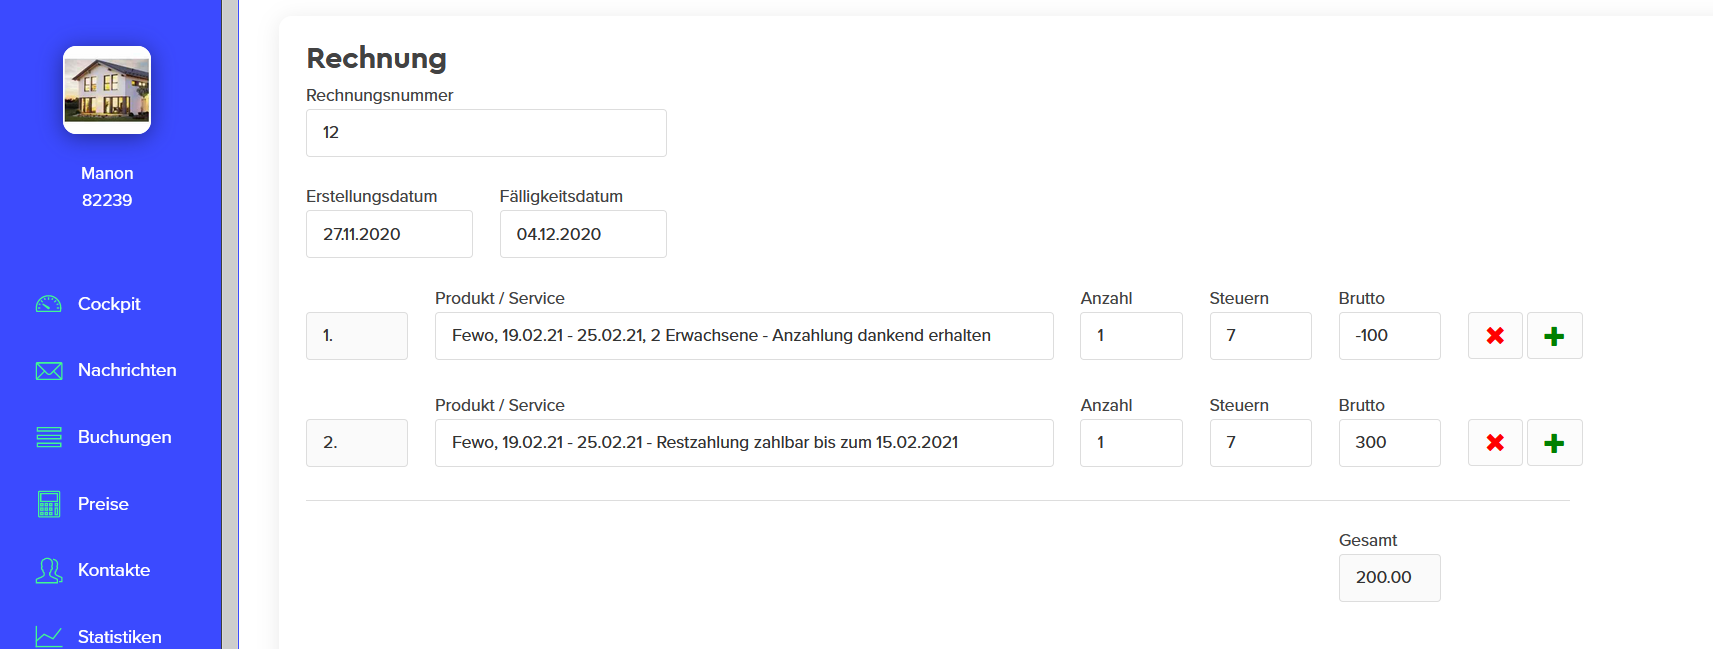Screen dimensions: 1713x649
Task: Open Statistiken via the chart icon
Action: pyautogui.click(x=49, y=636)
